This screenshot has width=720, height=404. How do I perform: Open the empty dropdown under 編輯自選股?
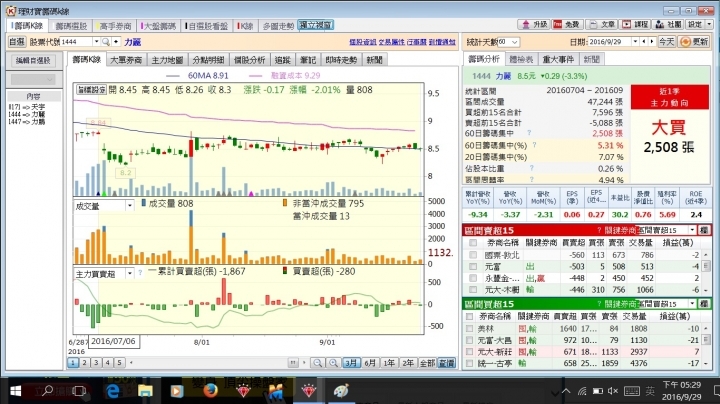pyautogui.click(x=33, y=79)
